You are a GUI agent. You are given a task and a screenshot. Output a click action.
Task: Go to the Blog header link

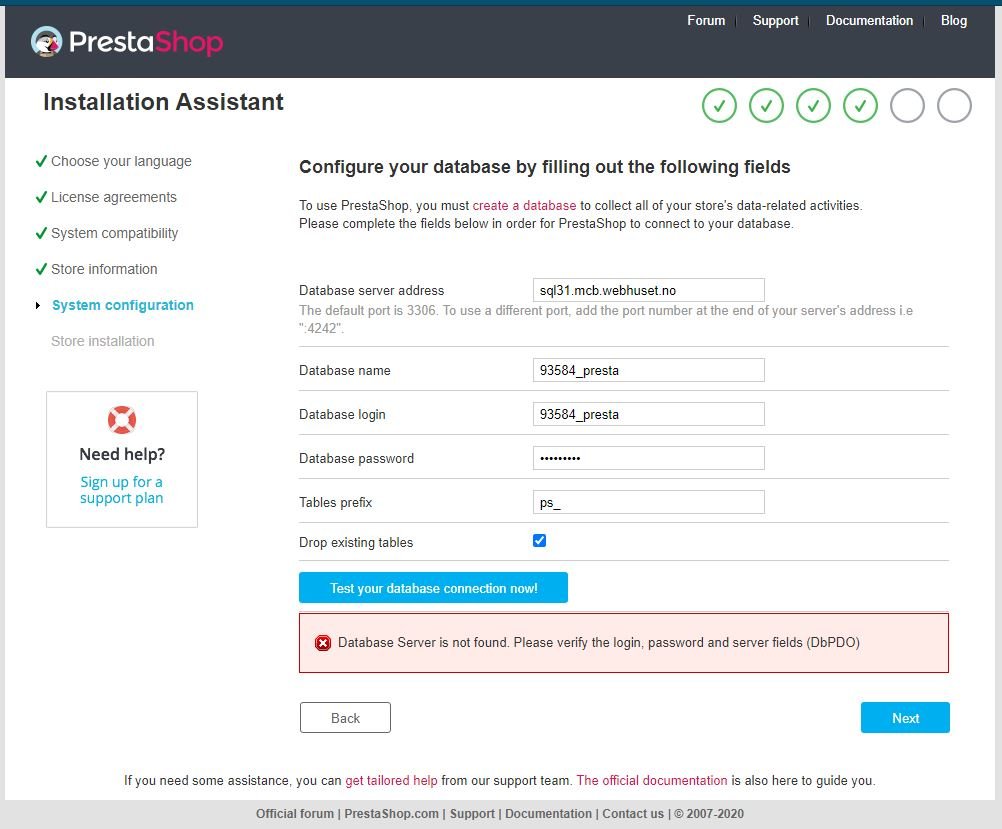[x=954, y=21]
